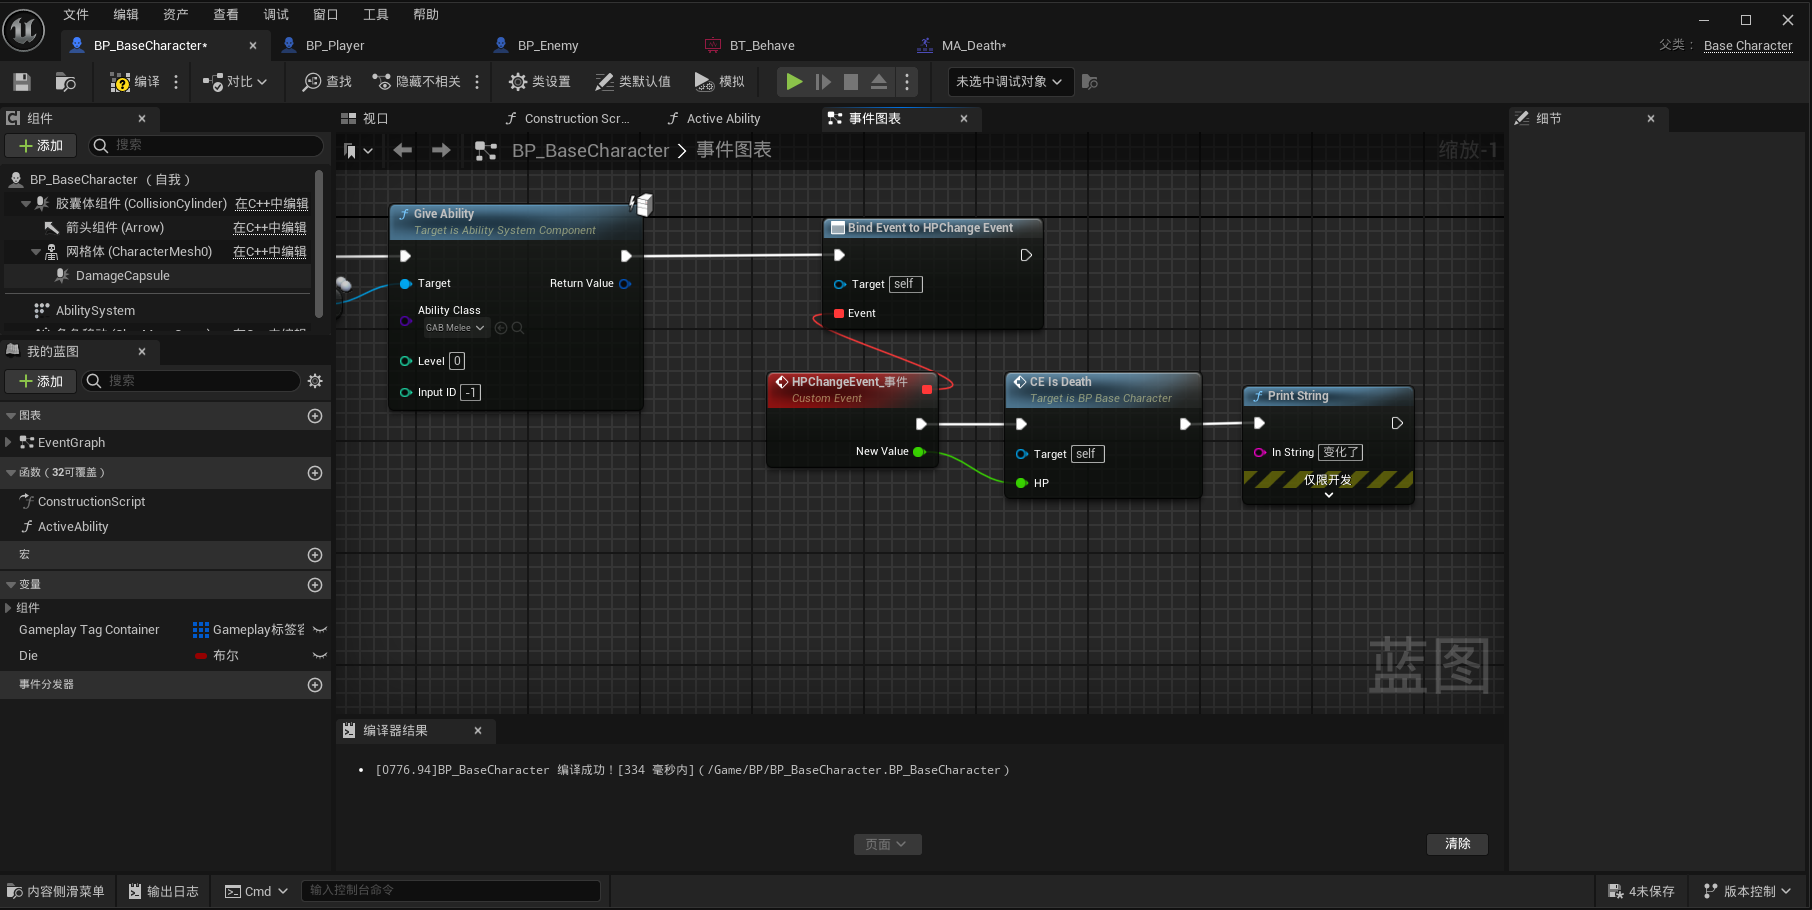Browse to asset in content browser
This screenshot has width=1812, height=910.
coord(66,82)
